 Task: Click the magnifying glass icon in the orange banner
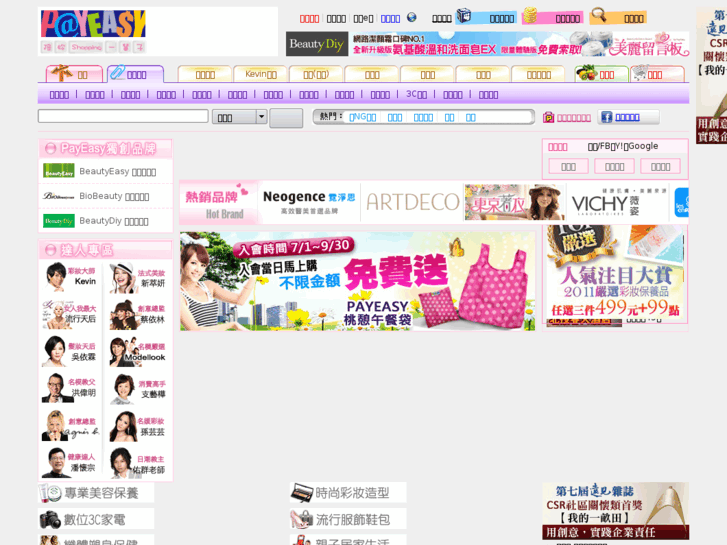click(x=599, y=15)
